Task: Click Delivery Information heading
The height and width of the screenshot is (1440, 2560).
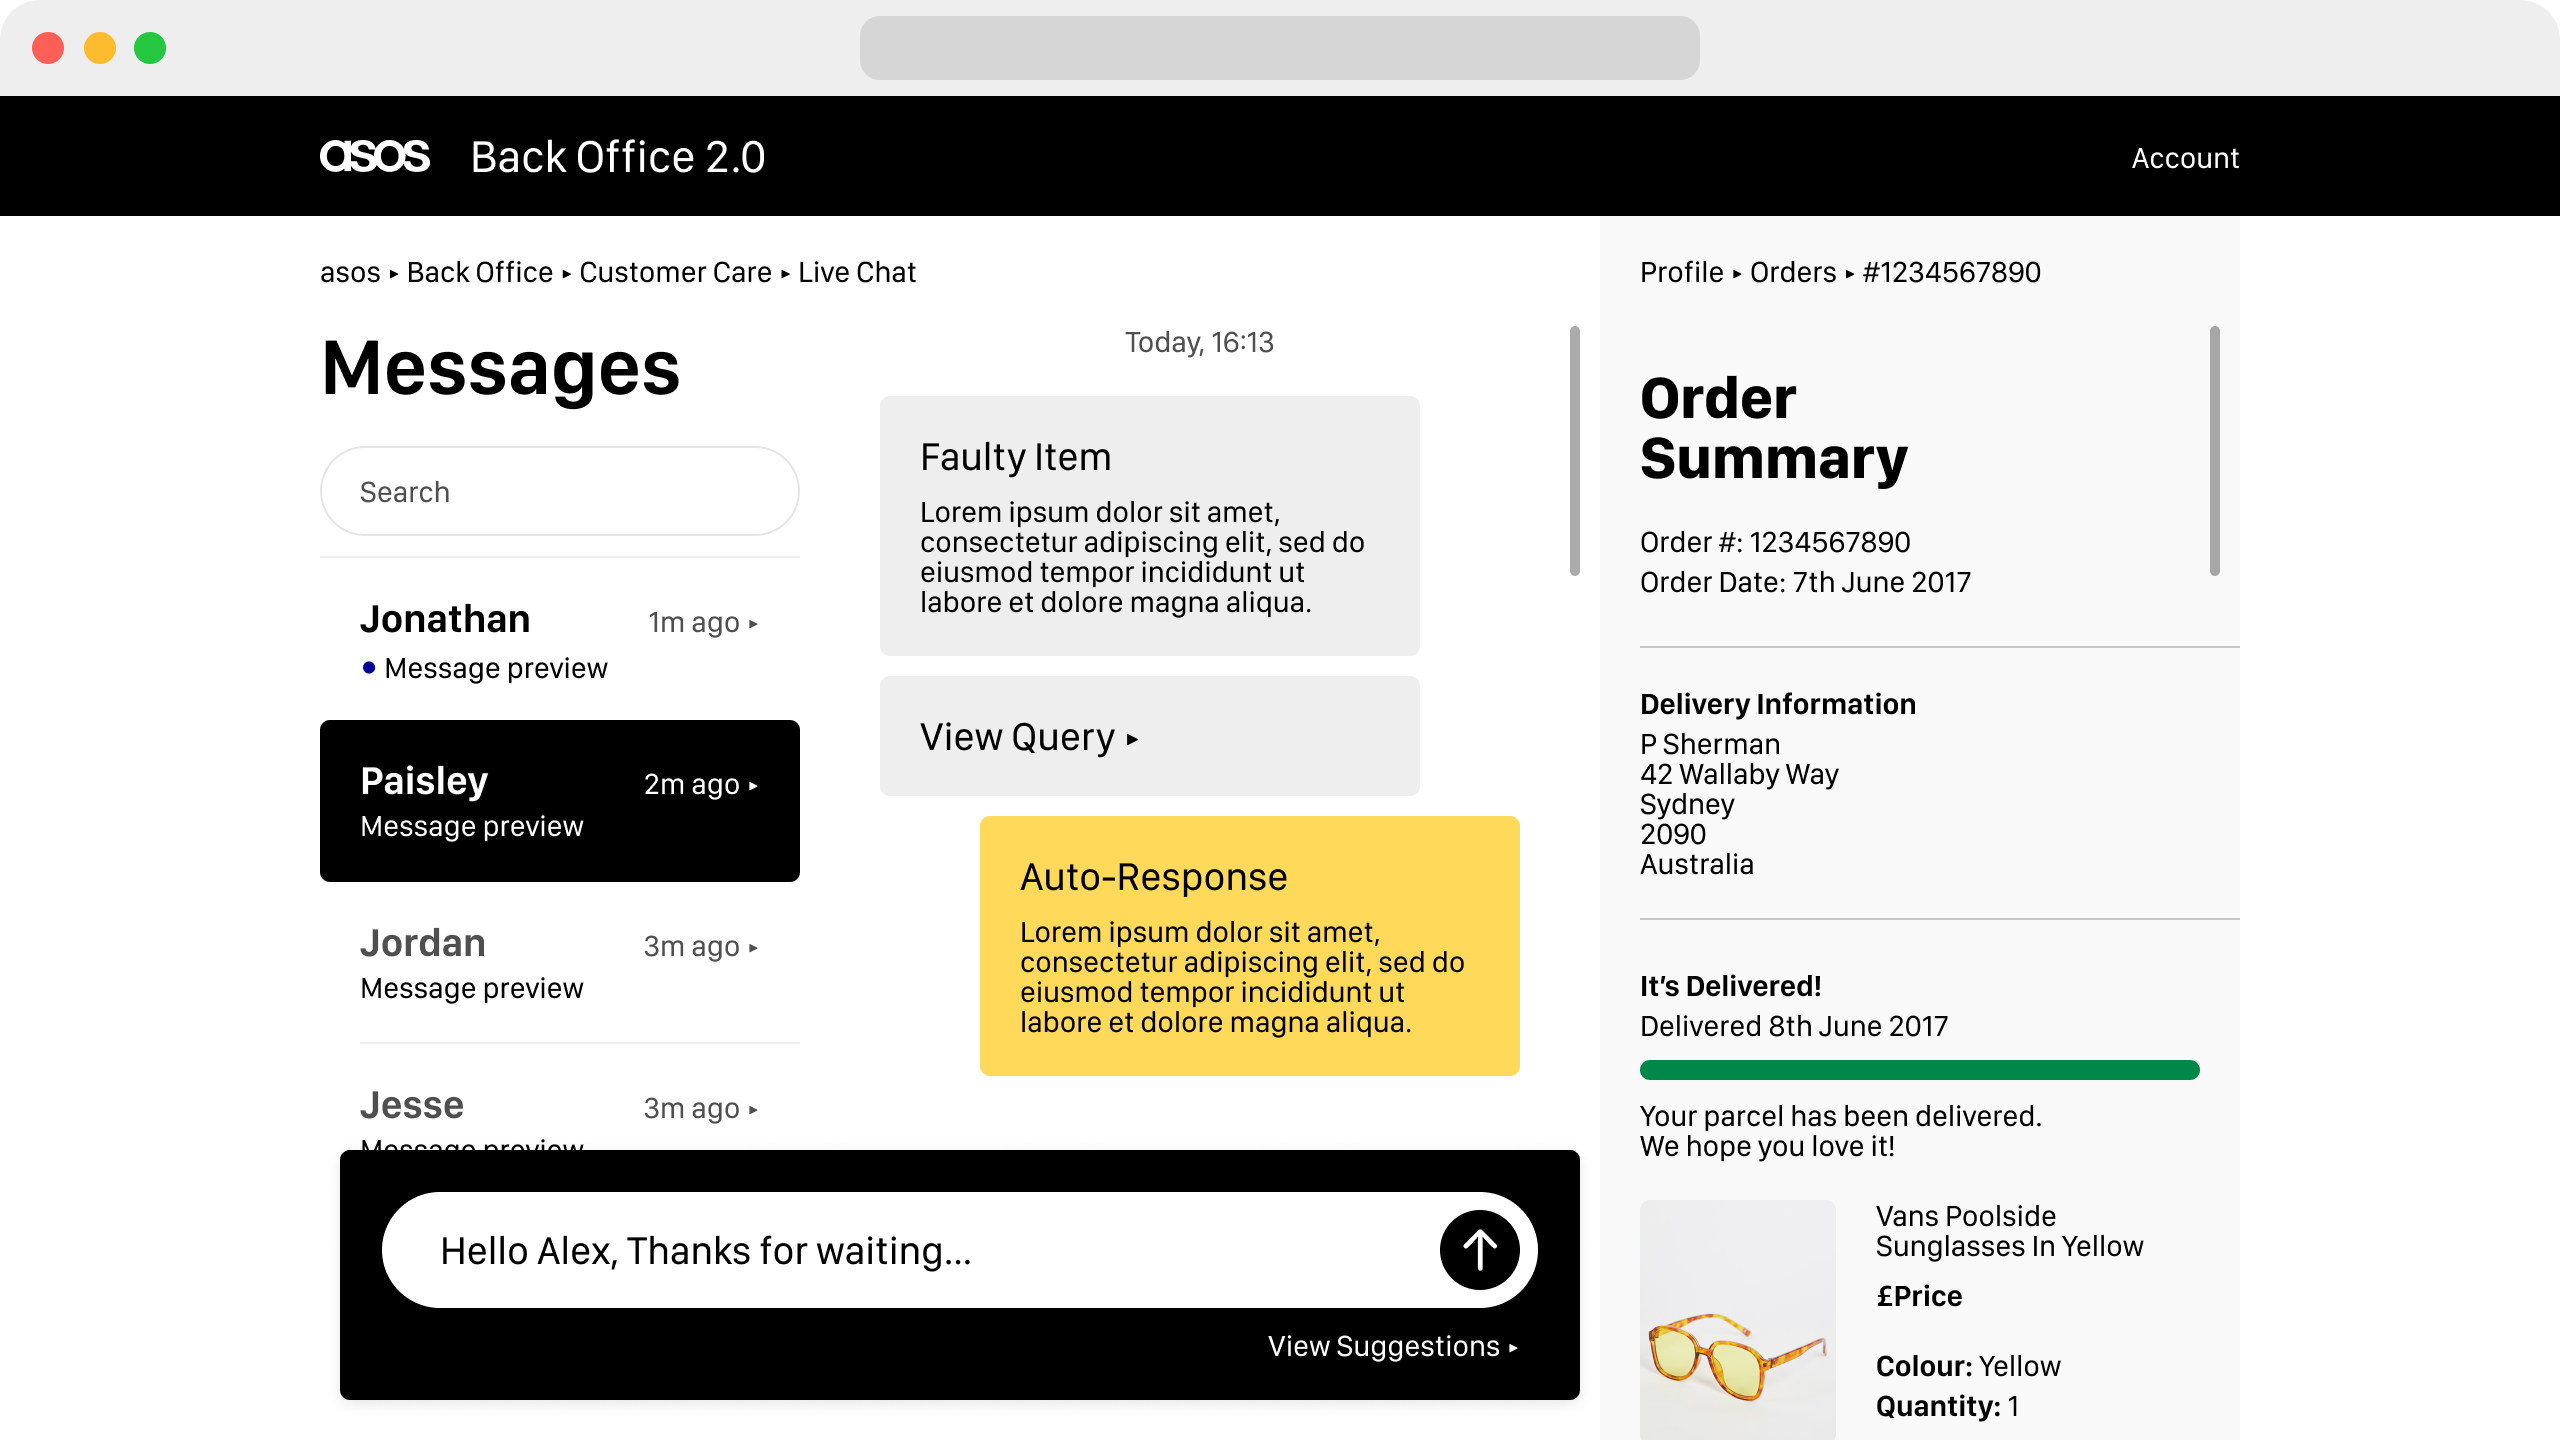Action: click(1778, 704)
